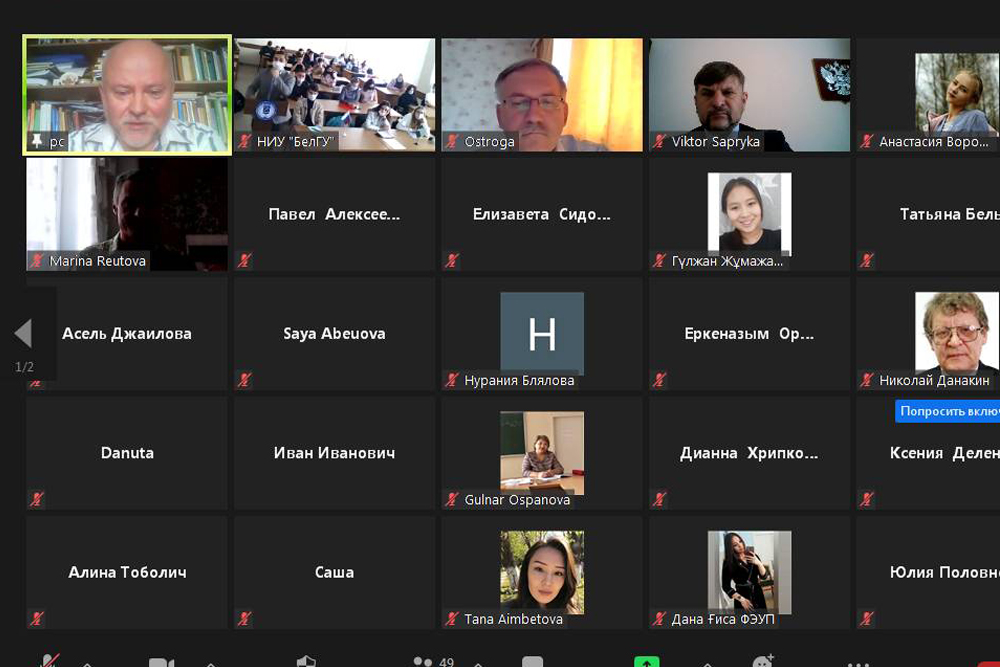Viewport: 1000px width, 667px height.
Task: Open the Security shield options
Action: point(307,661)
